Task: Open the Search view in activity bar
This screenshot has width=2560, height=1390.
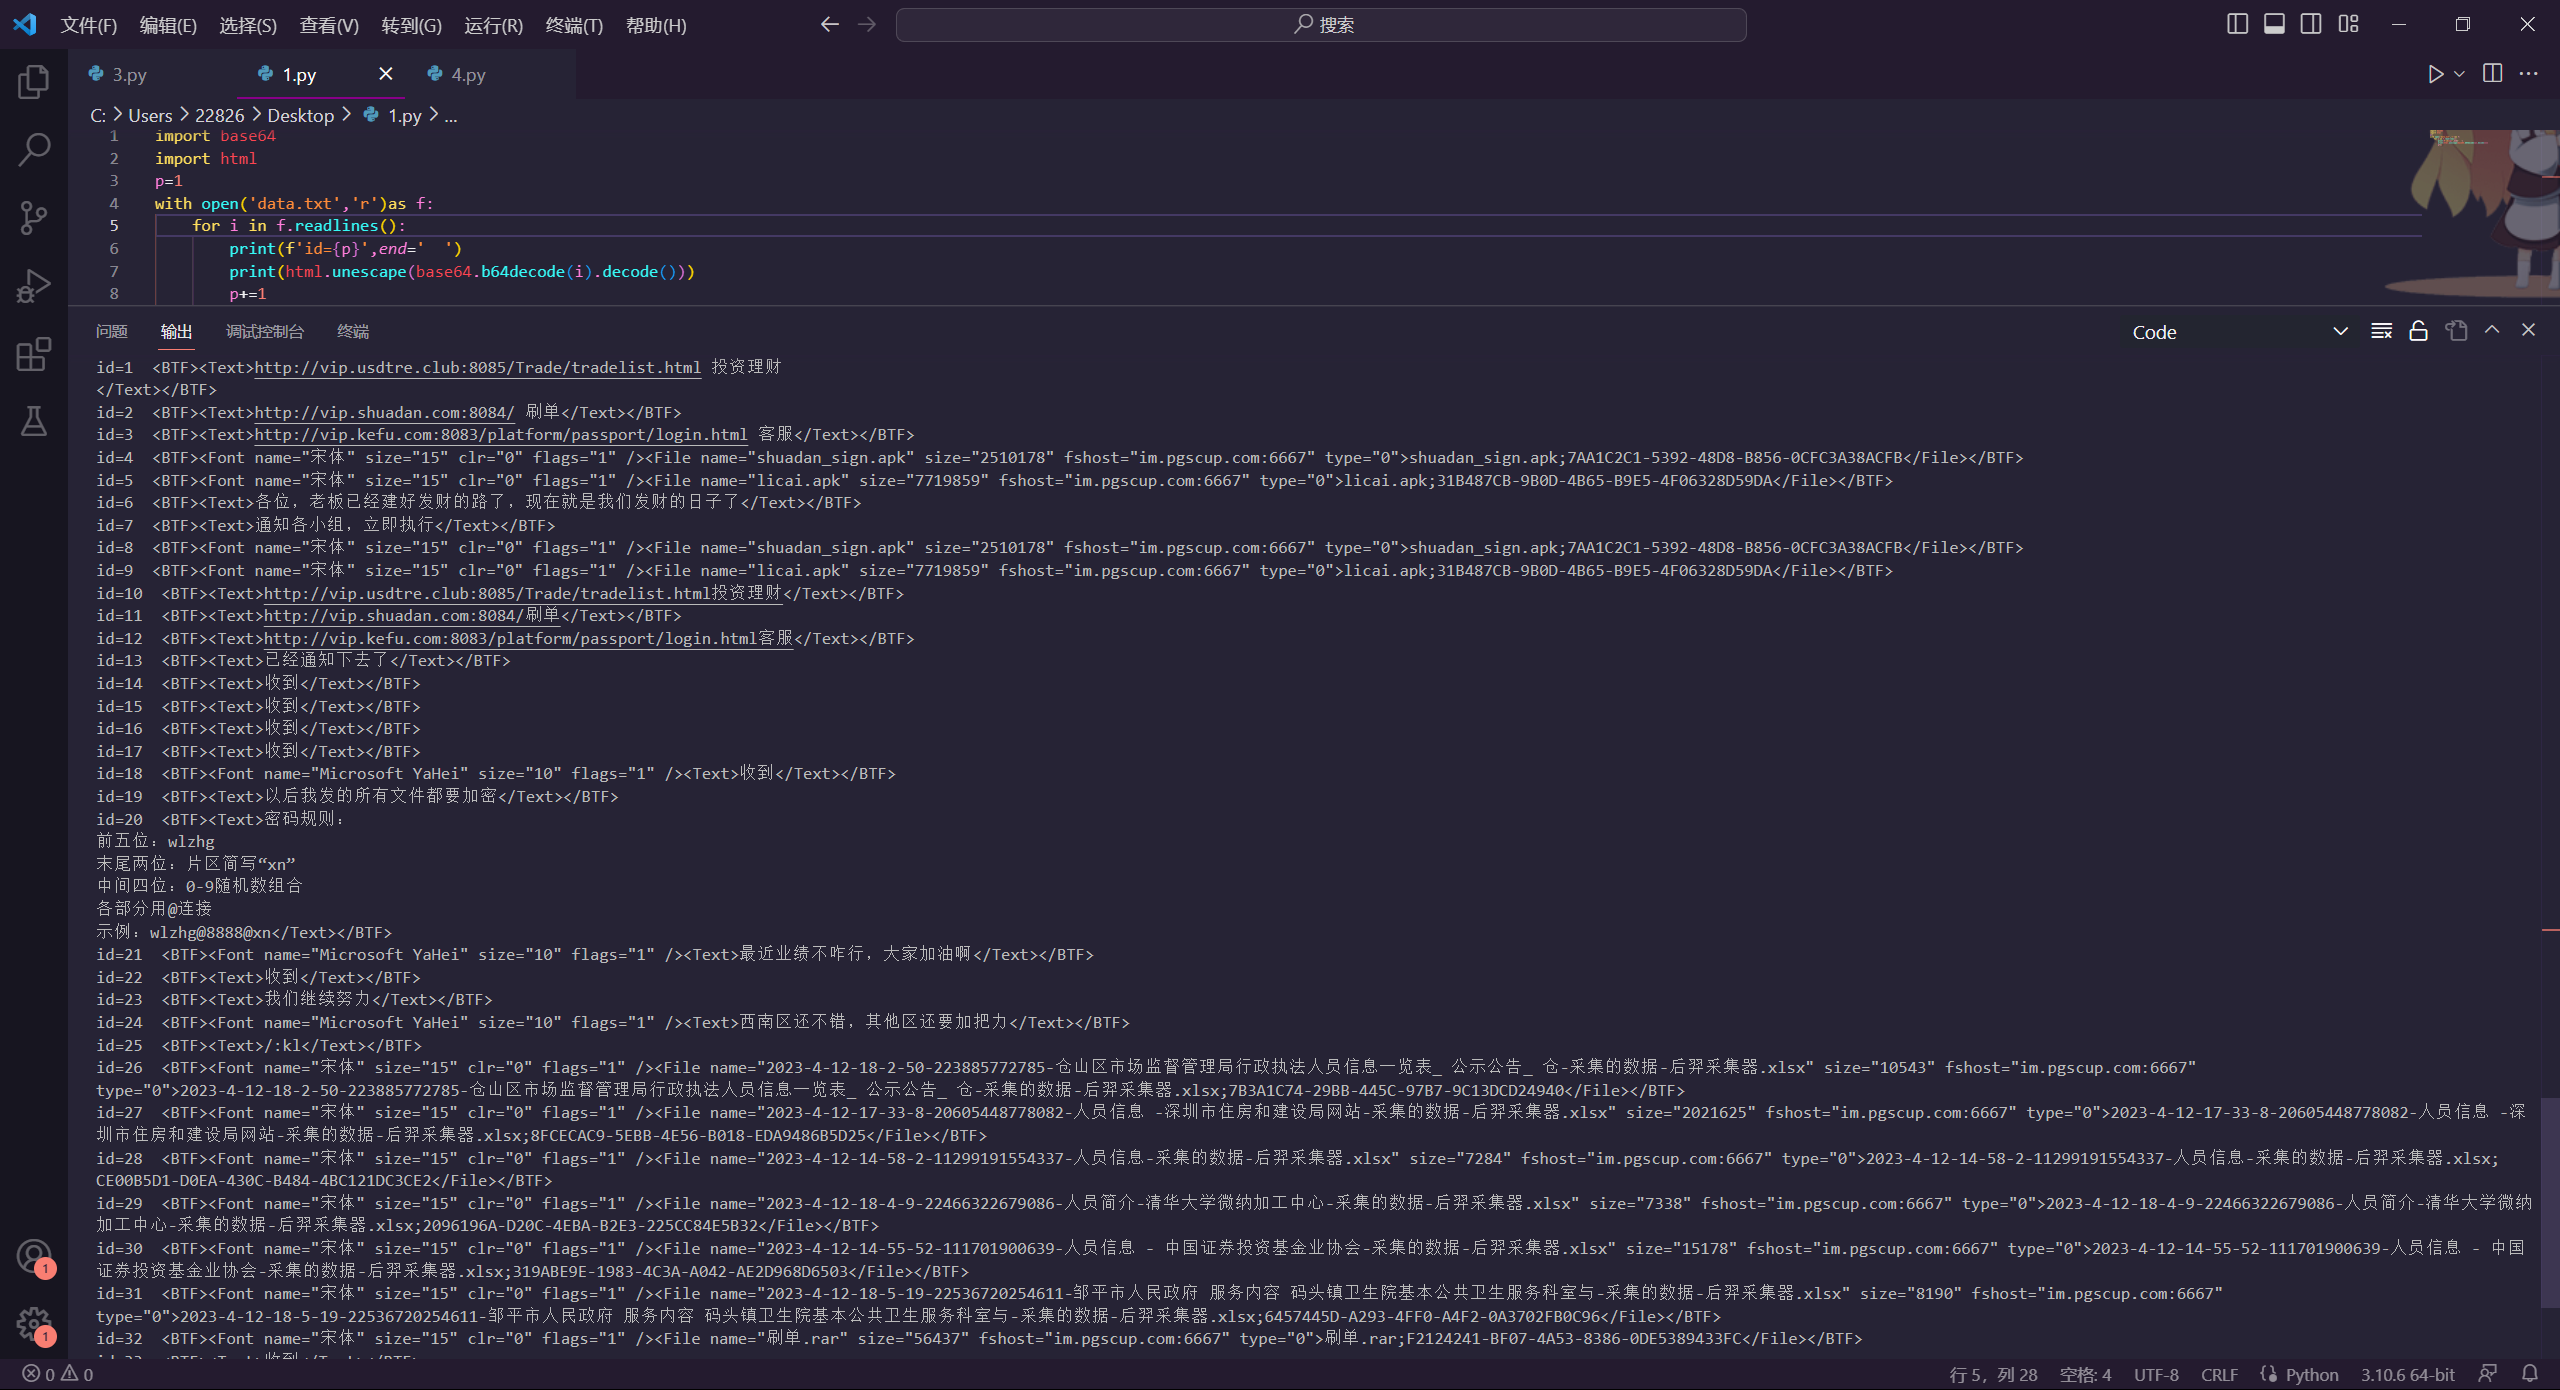Action: [x=34, y=150]
